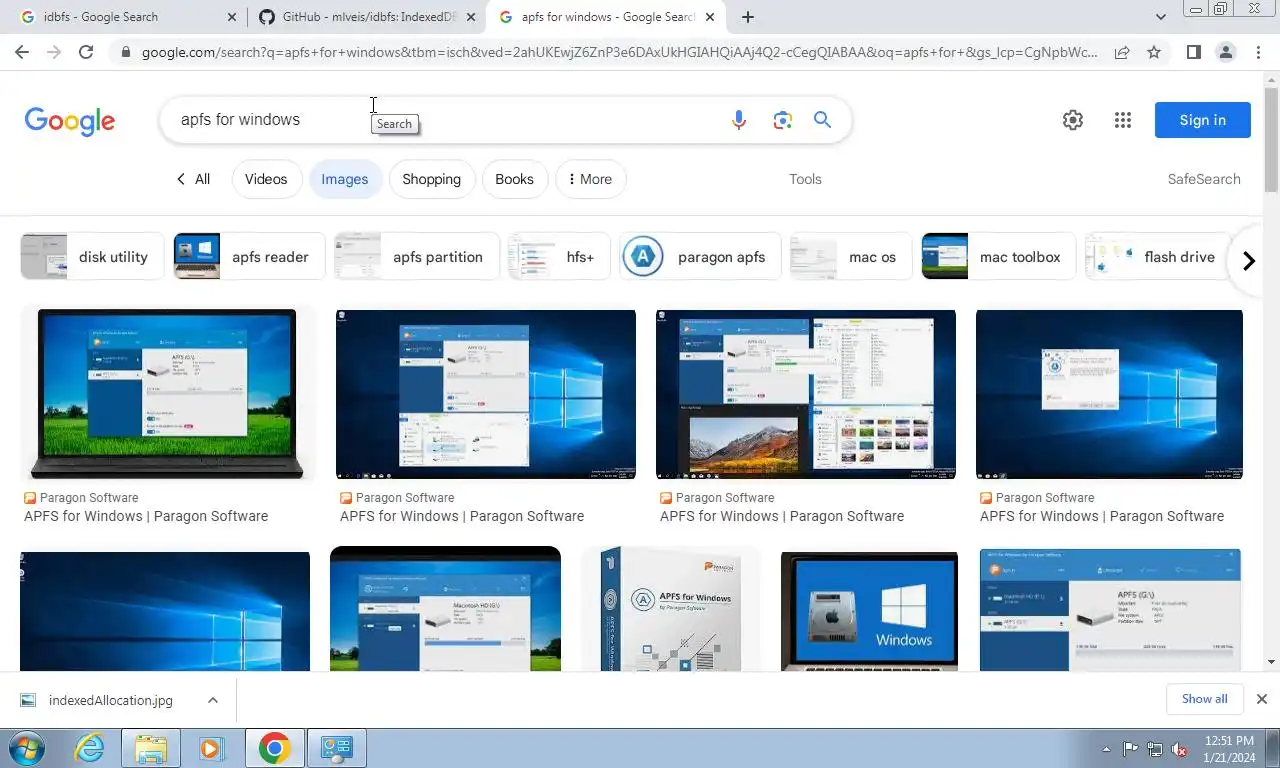The width and height of the screenshot is (1280, 768).
Task: Close the GitHub mlveis/idbfs tab
Action: pos(471,17)
